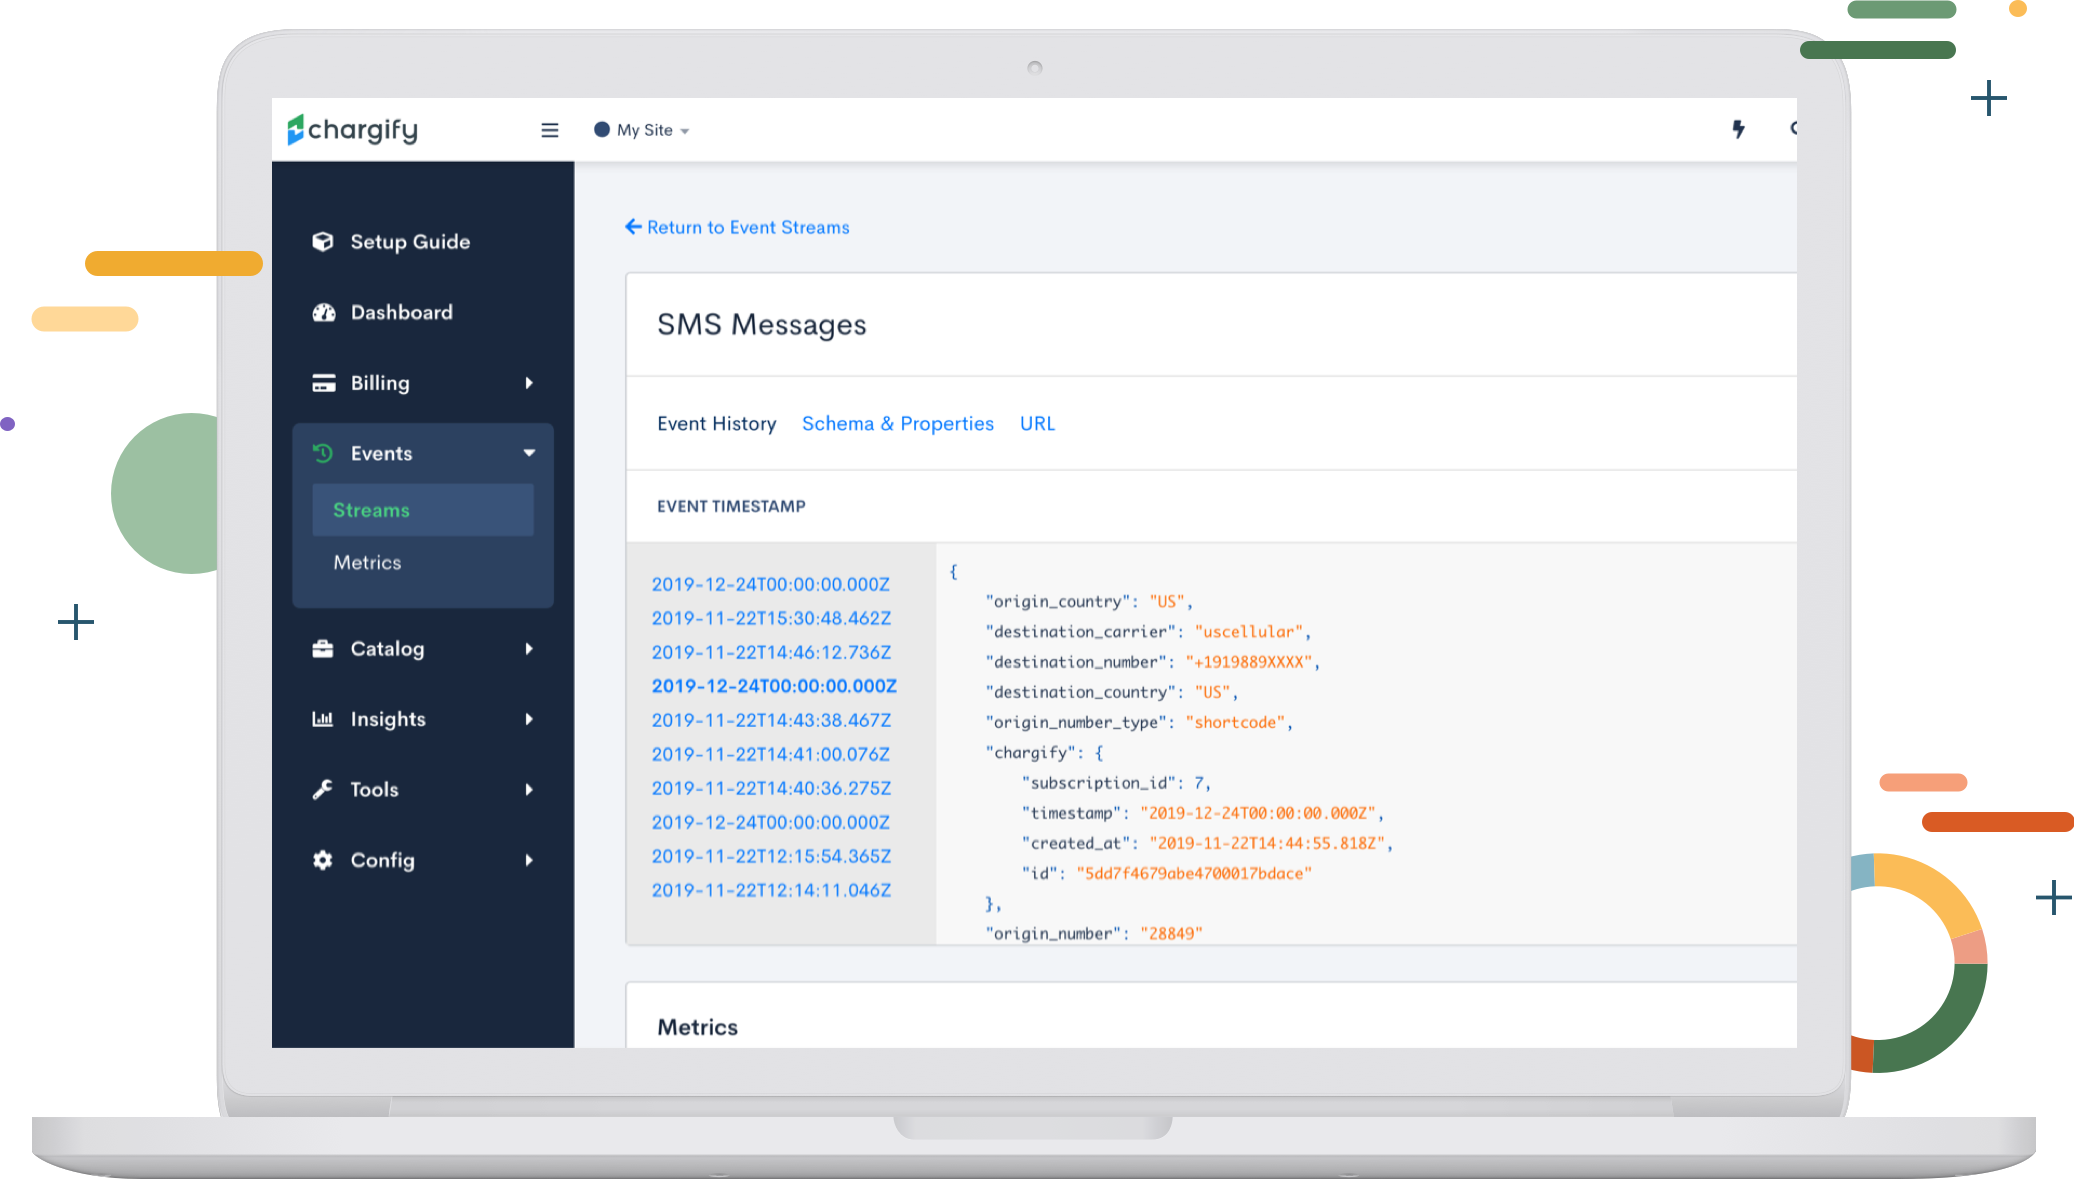Click the "5dd7f4679abe4700017bdace" id value

click(x=1194, y=873)
